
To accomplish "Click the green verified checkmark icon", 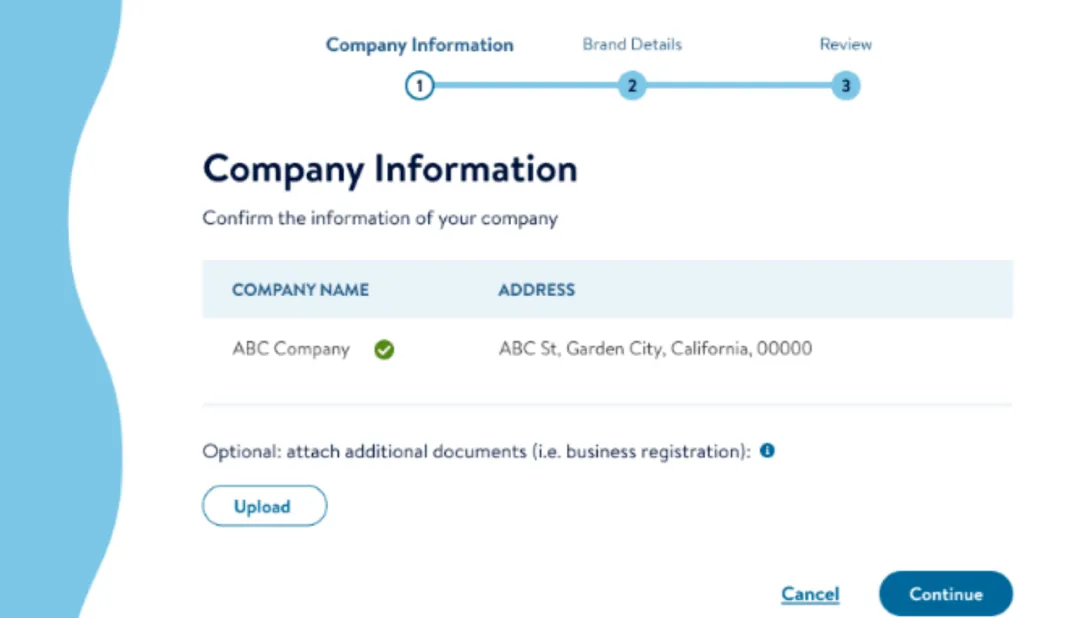I will click(384, 350).
